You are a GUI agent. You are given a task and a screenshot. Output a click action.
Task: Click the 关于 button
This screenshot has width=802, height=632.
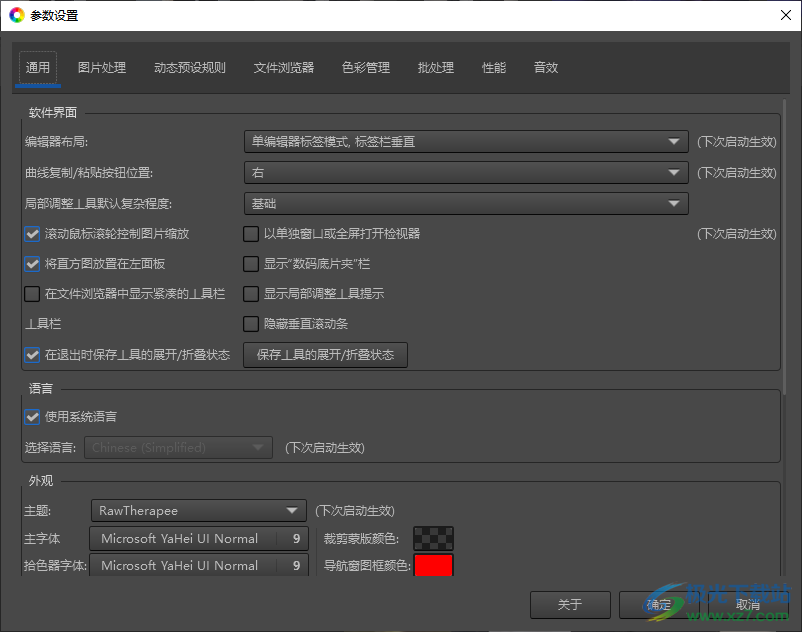[x=570, y=605]
